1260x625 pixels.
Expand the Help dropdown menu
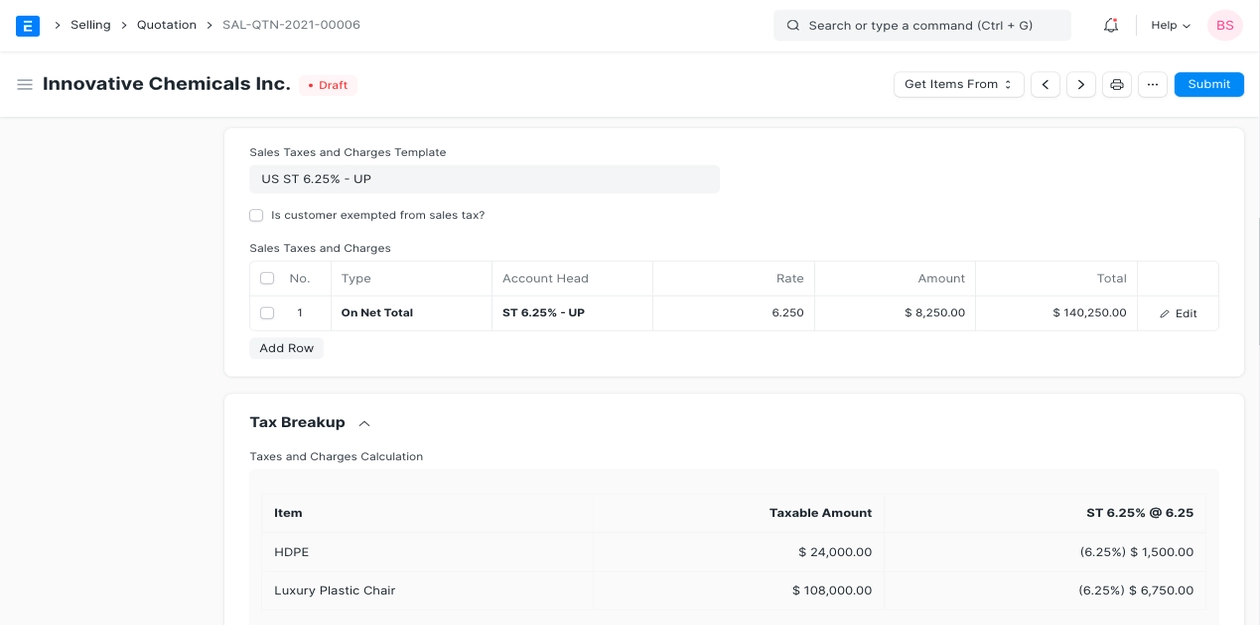coord(1170,25)
